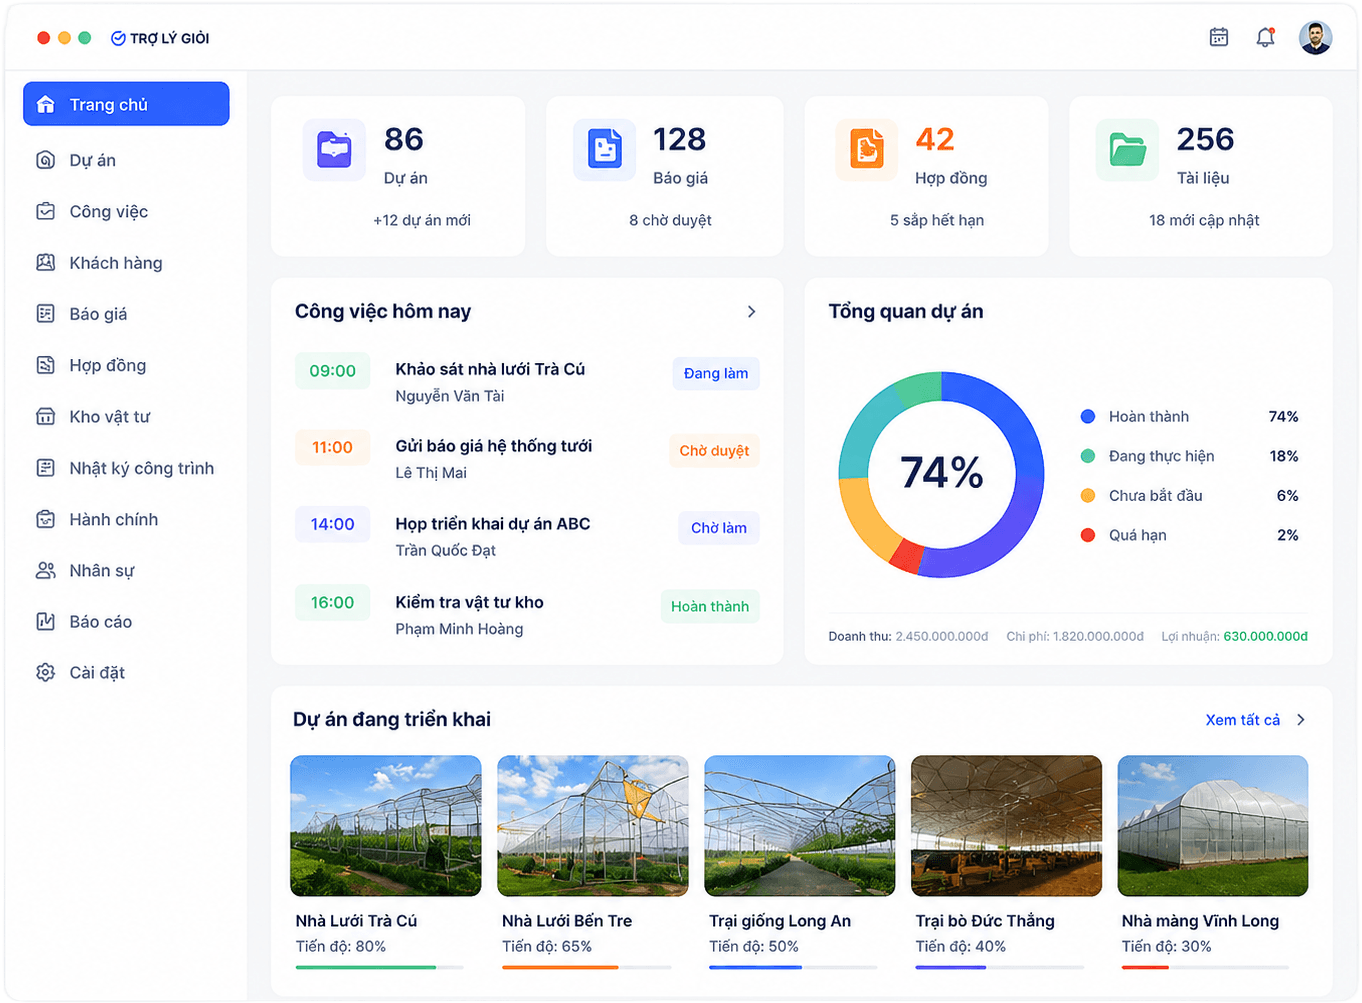
Task: Click the Chờ làm status badge
Action: click(719, 528)
